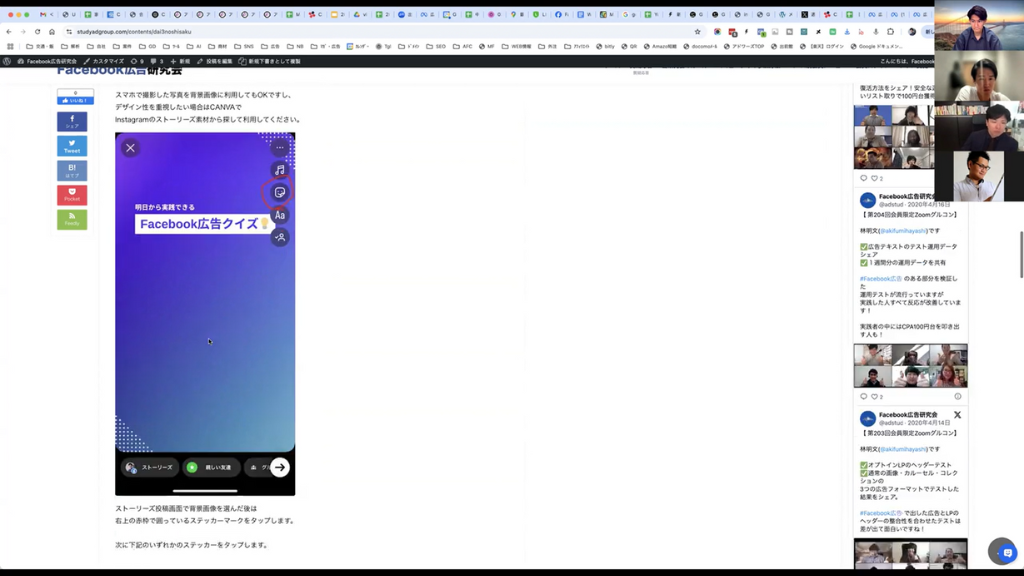Open the story three-dots more options
The height and width of the screenshot is (576, 1024).
[280, 148]
